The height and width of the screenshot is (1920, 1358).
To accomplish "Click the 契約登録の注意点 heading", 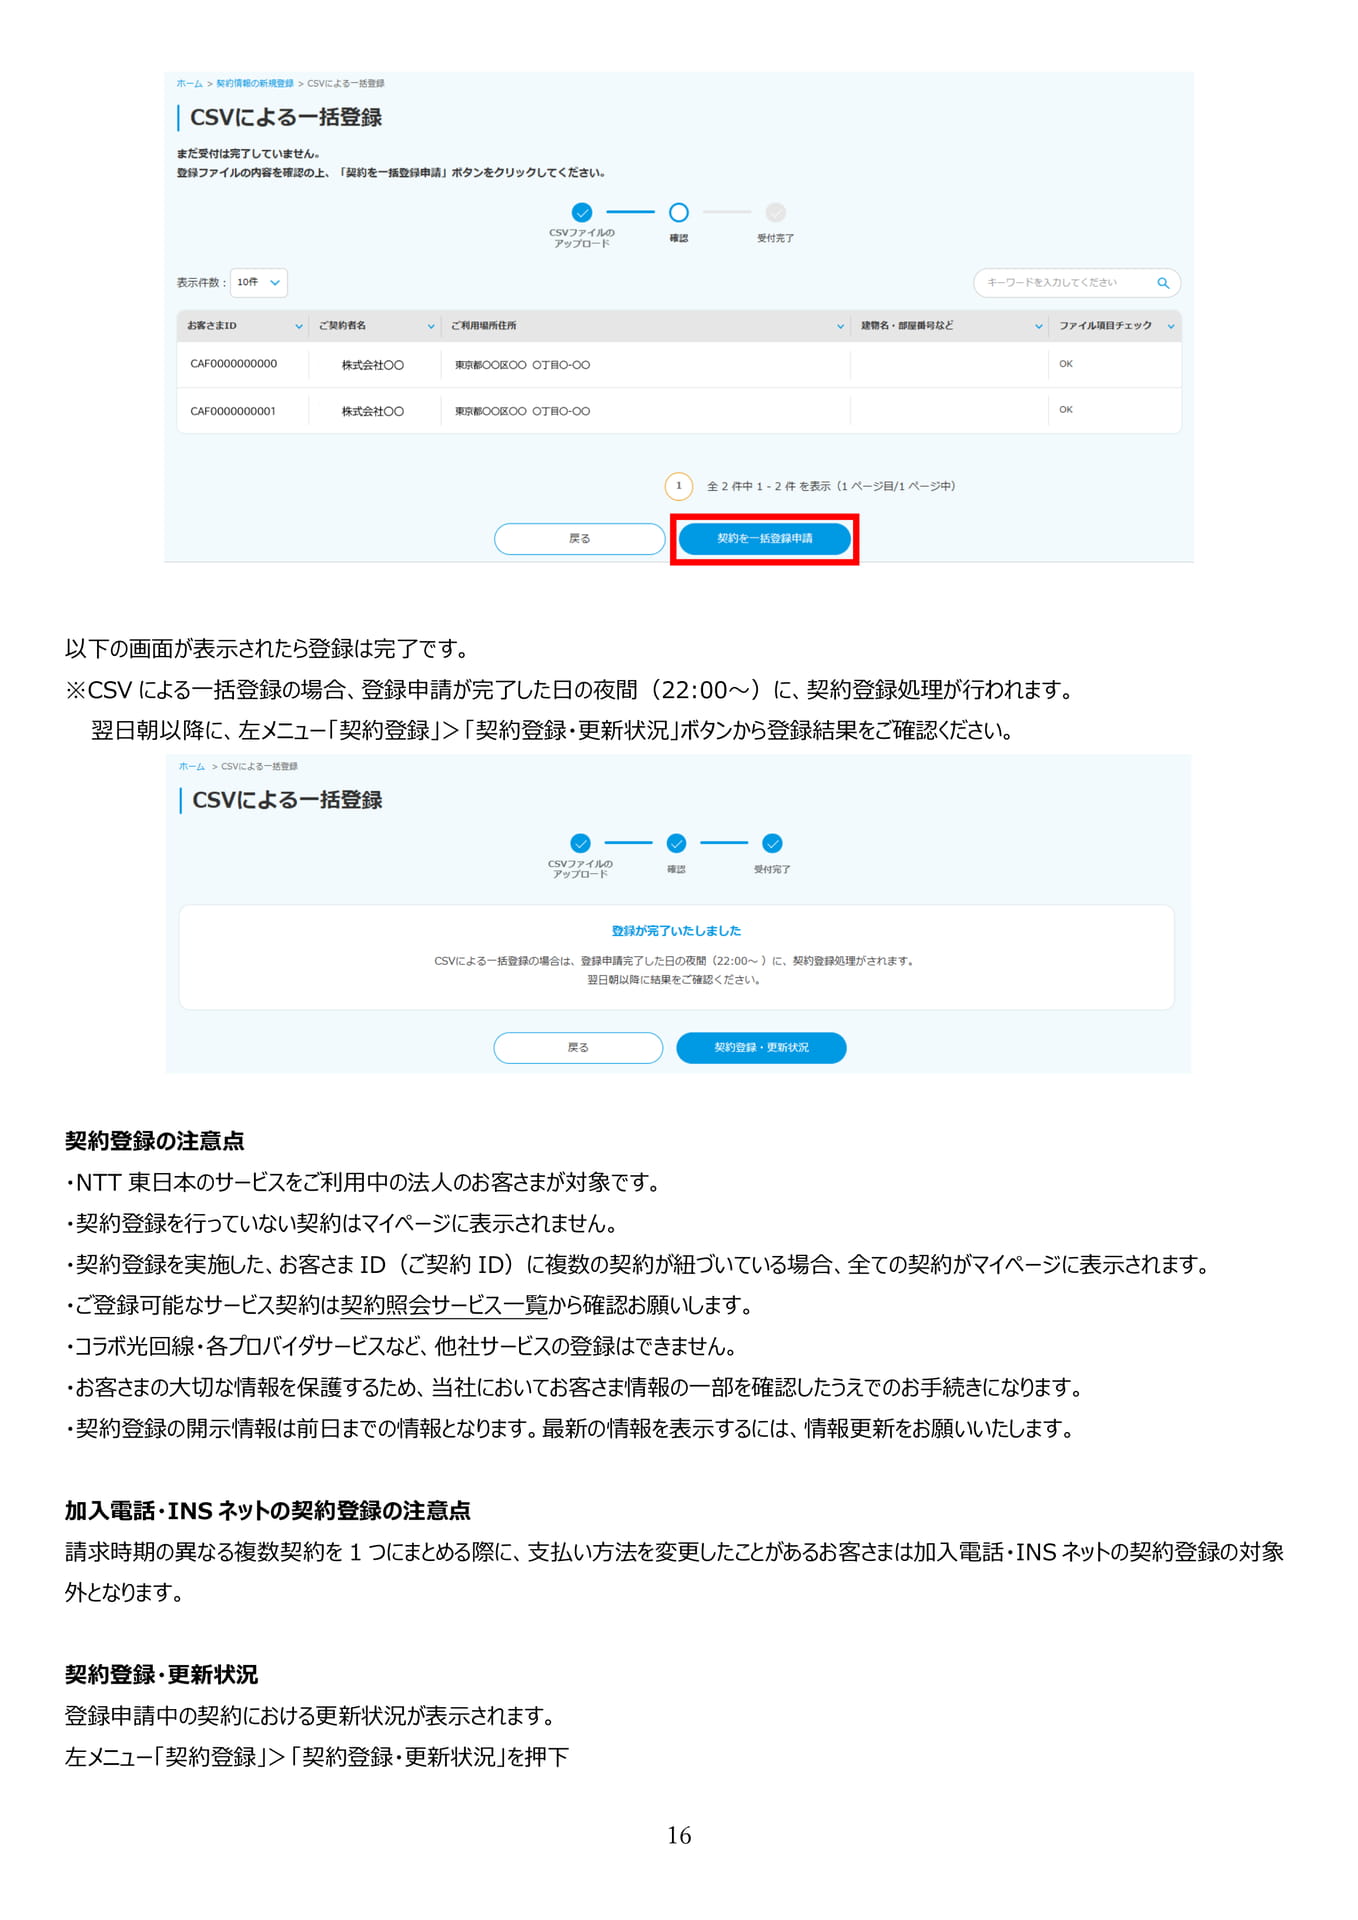I will [x=155, y=1141].
